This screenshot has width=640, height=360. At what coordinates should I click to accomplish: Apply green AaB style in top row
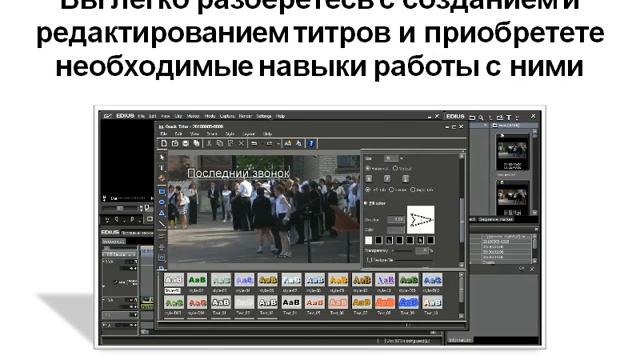(197, 280)
